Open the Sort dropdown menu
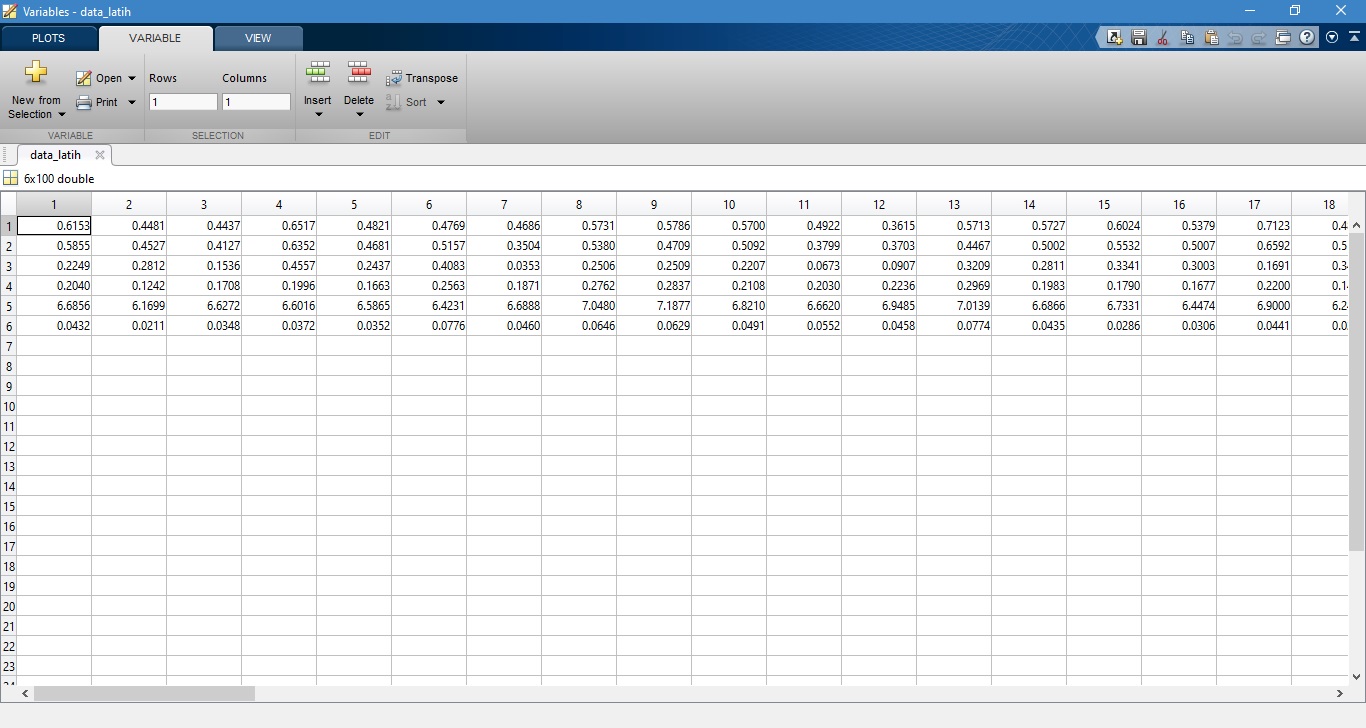The height and width of the screenshot is (728, 1366). (440, 102)
